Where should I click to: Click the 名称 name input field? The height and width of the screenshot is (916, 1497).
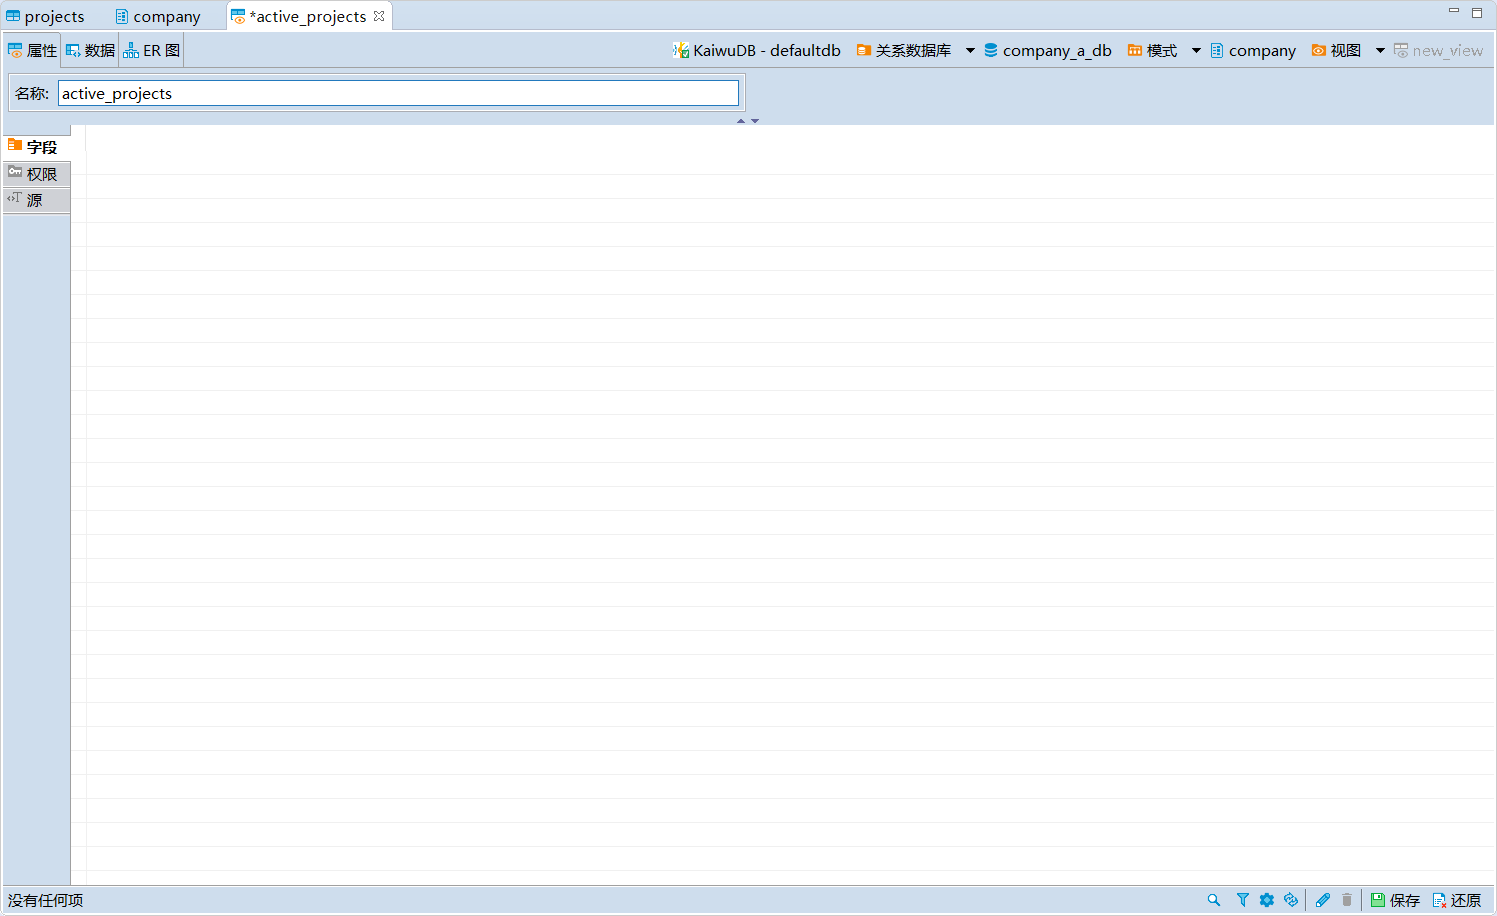pyautogui.click(x=398, y=94)
